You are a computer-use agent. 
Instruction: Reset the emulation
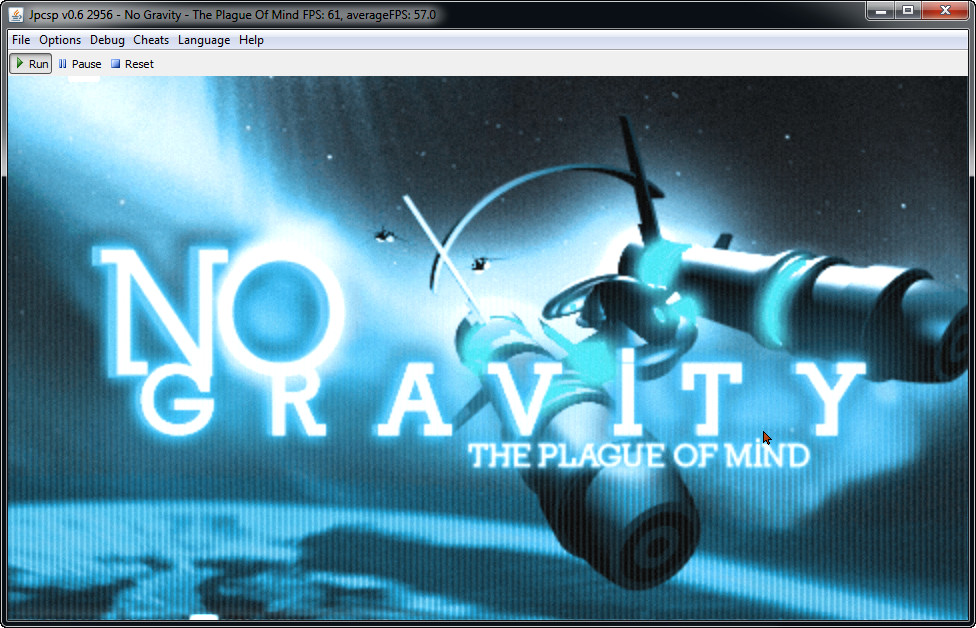pyautogui.click(x=132, y=63)
